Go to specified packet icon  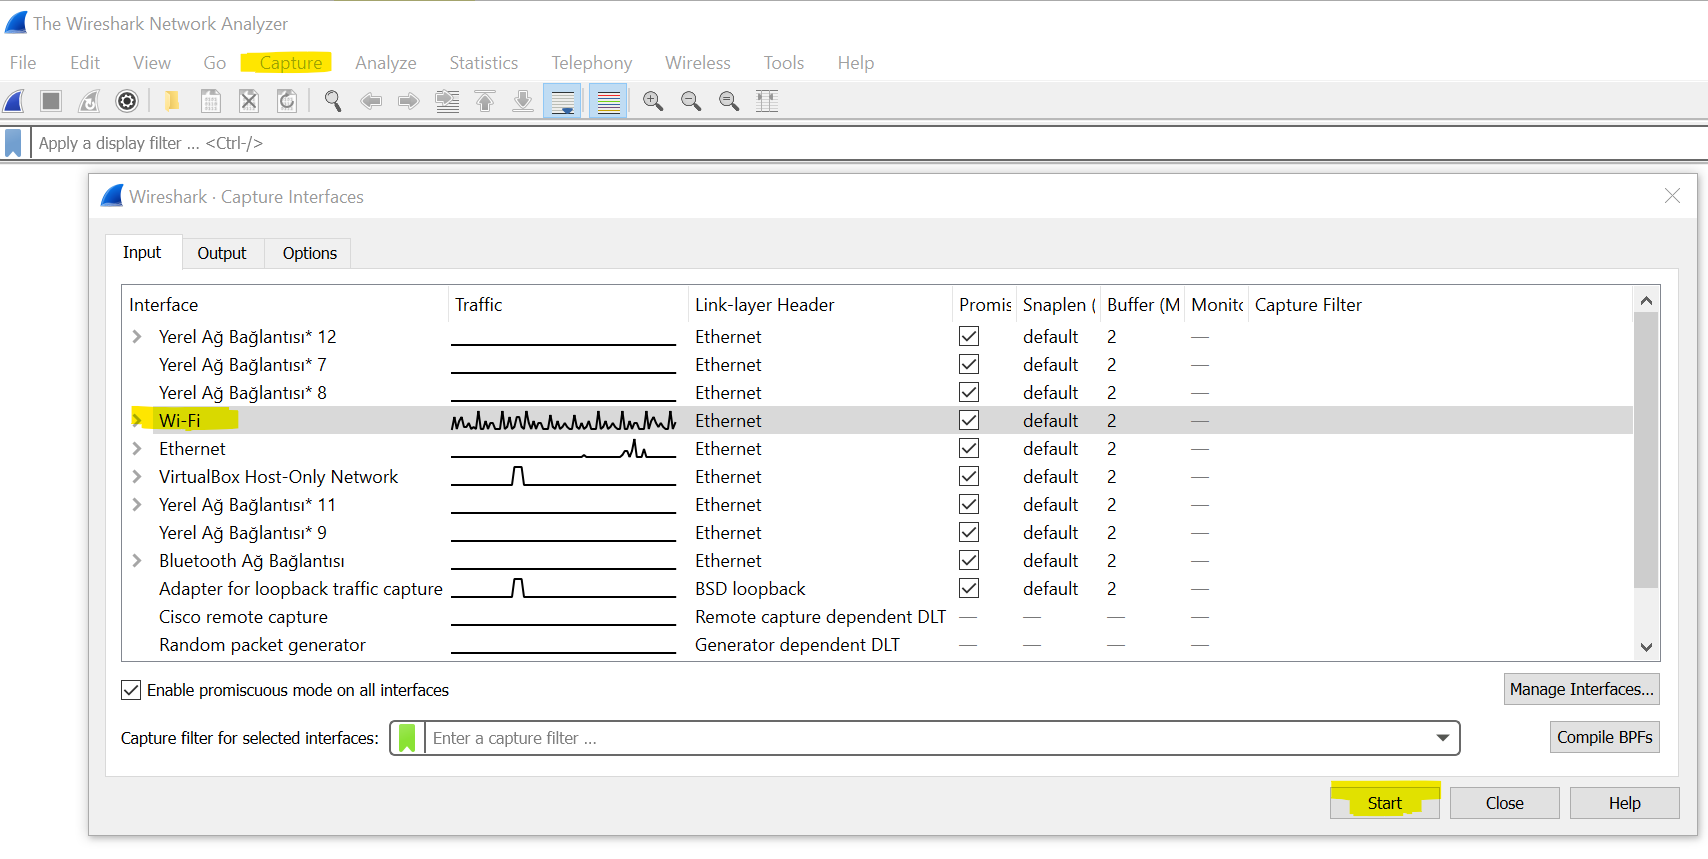pos(447,101)
